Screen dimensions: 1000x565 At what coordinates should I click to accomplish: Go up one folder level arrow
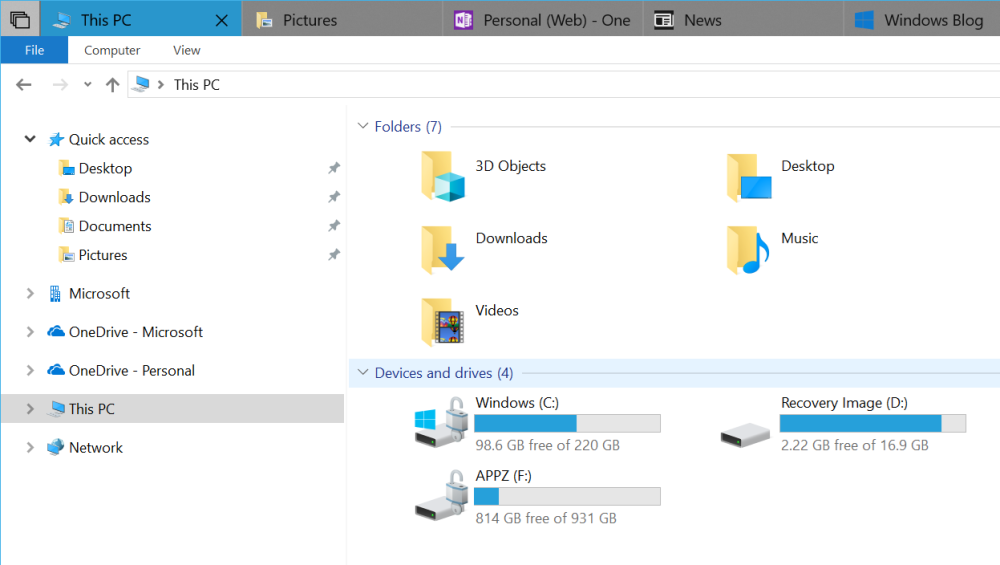[x=113, y=85]
